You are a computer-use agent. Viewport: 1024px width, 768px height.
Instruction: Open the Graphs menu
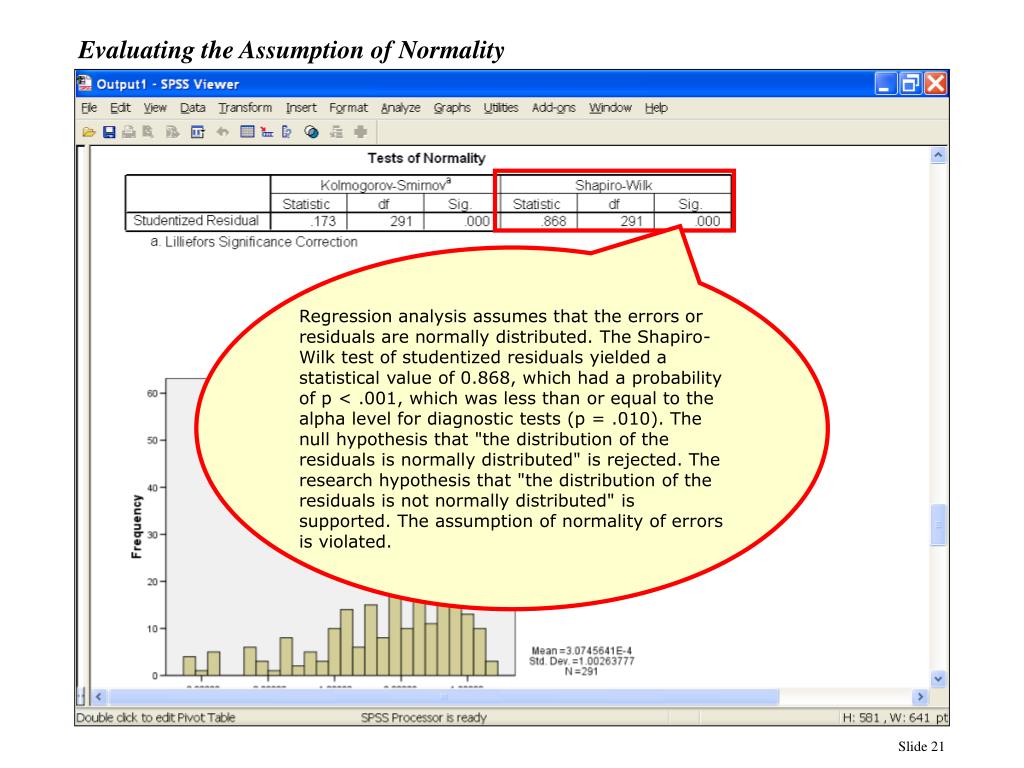point(452,108)
